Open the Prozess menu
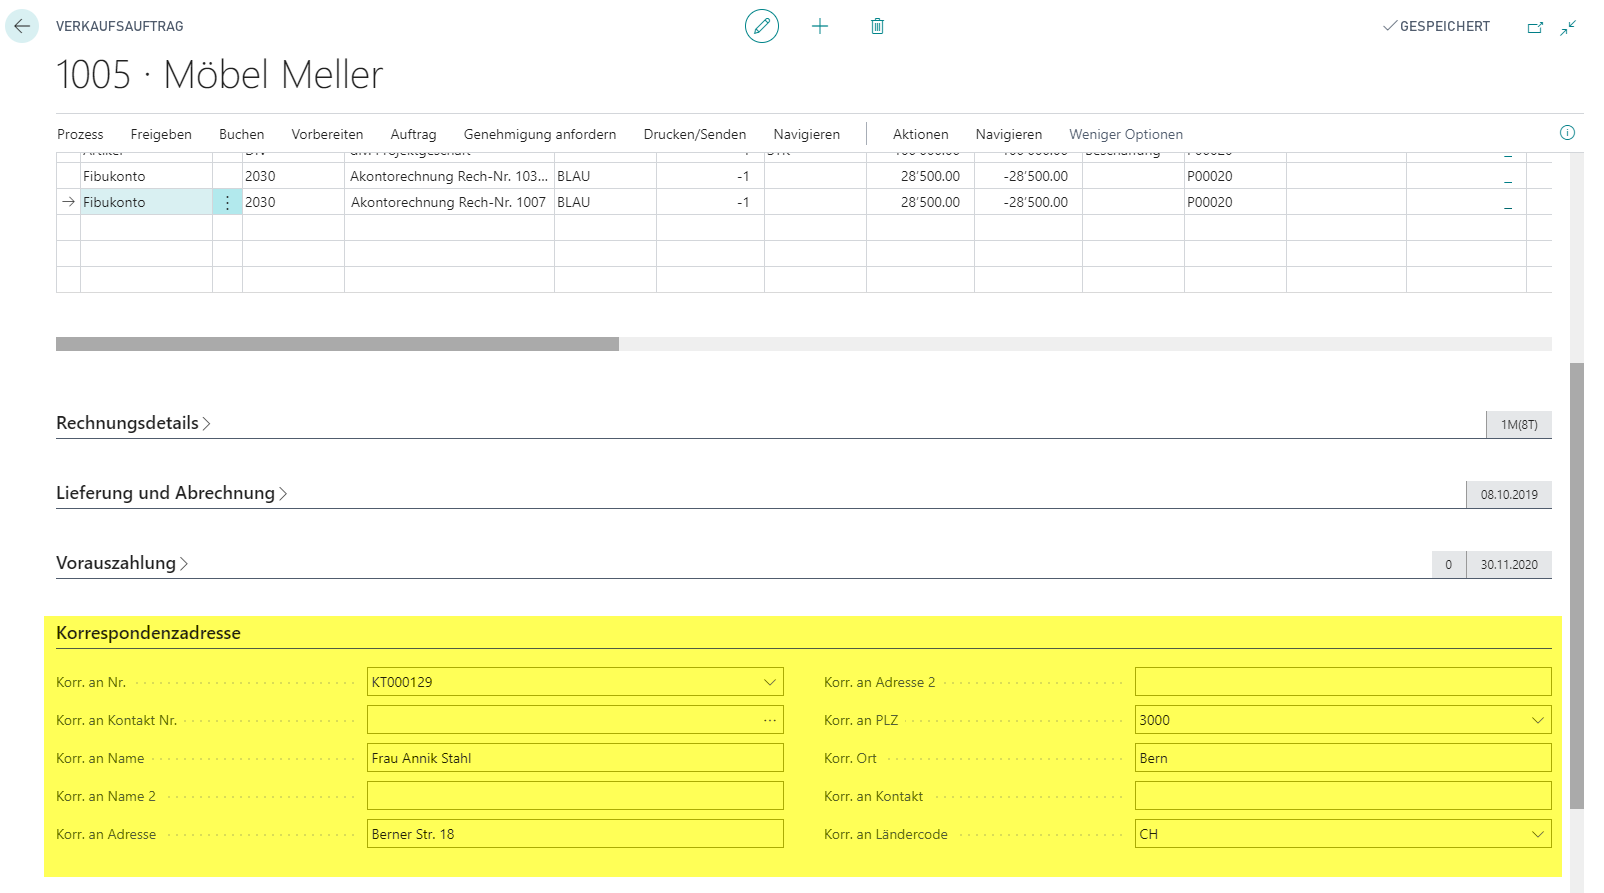The height and width of the screenshot is (893, 1604). (x=80, y=134)
